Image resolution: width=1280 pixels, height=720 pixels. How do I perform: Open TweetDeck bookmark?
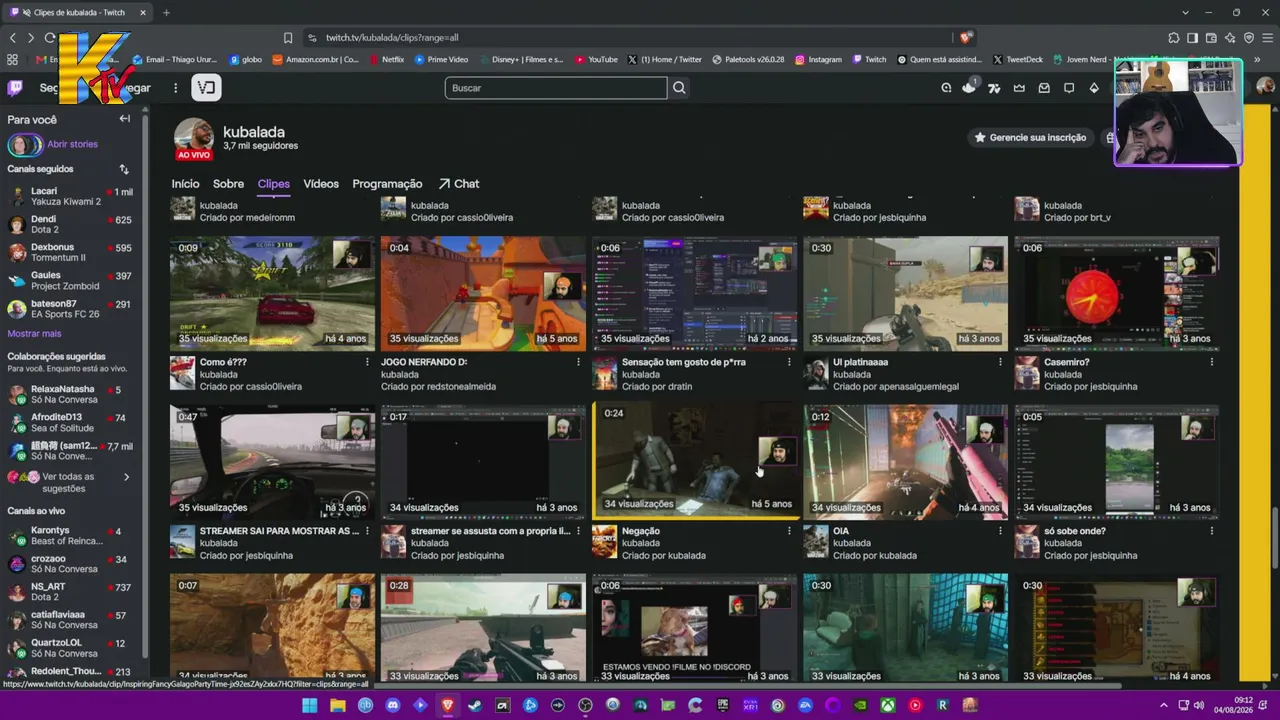pyautogui.click(x=1018, y=59)
